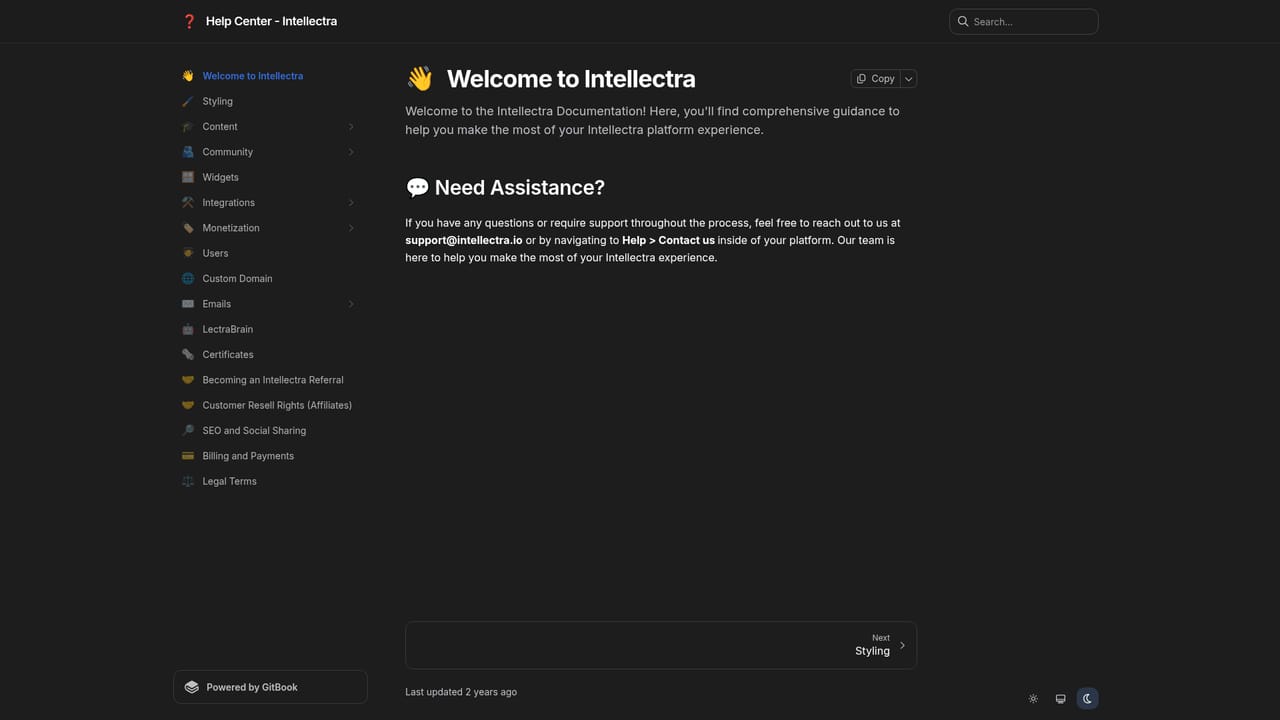Viewport: 1280px width, 720px height.
Task: Select system theme with monitor icon
Action: [1060, 699]
